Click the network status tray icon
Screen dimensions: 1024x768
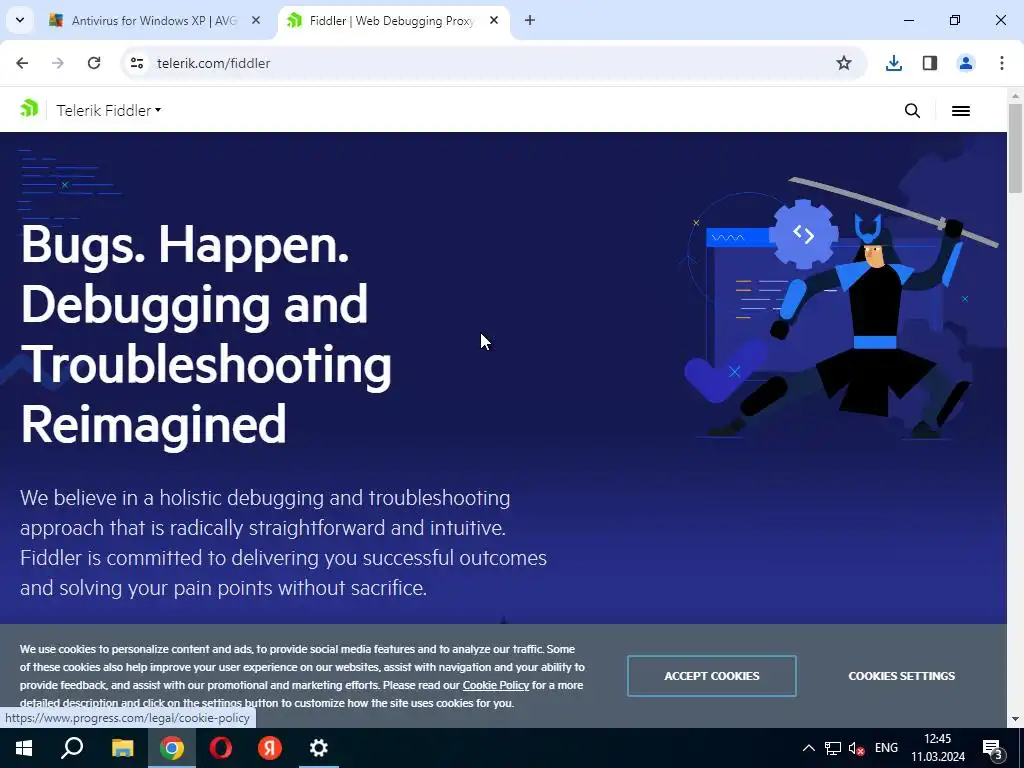[833, 748]
